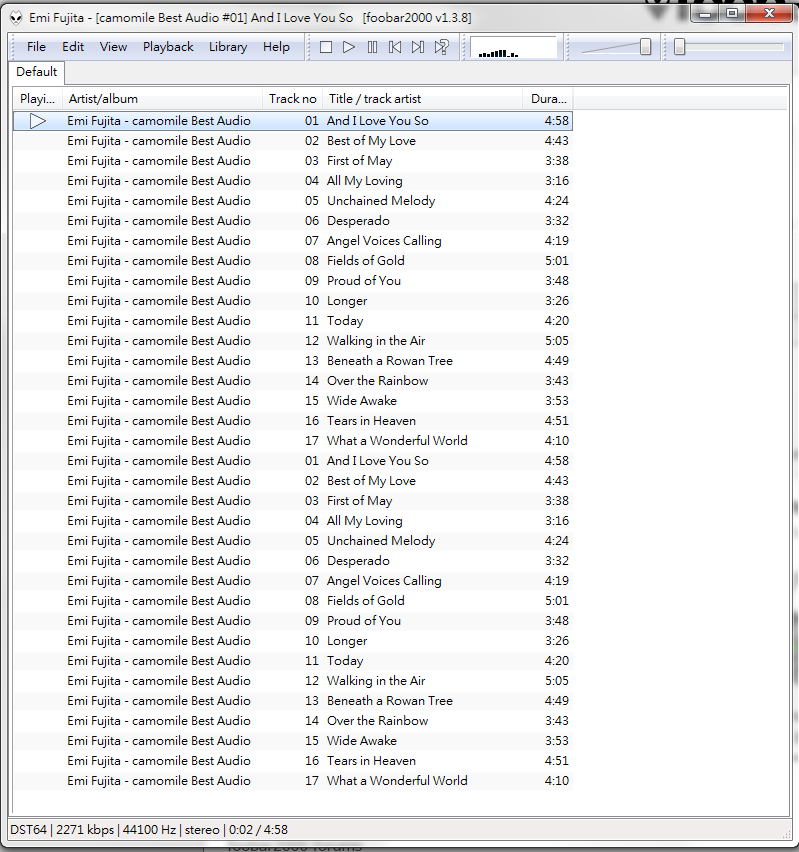Image resolution: width=799 pixels, height=852 pixels.
Task: Select second 'First of May' track
Action: tap(293, 501)
